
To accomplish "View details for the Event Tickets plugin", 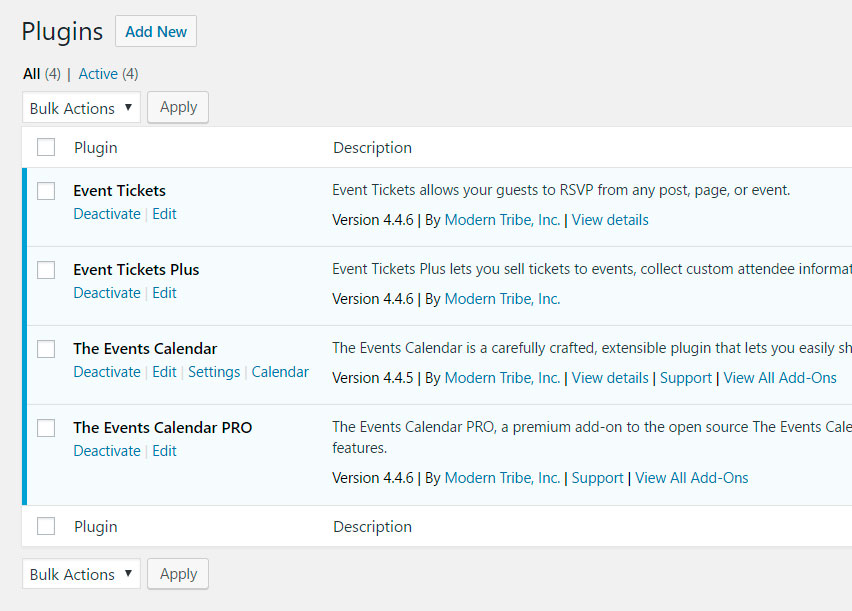I will [610, 220].
